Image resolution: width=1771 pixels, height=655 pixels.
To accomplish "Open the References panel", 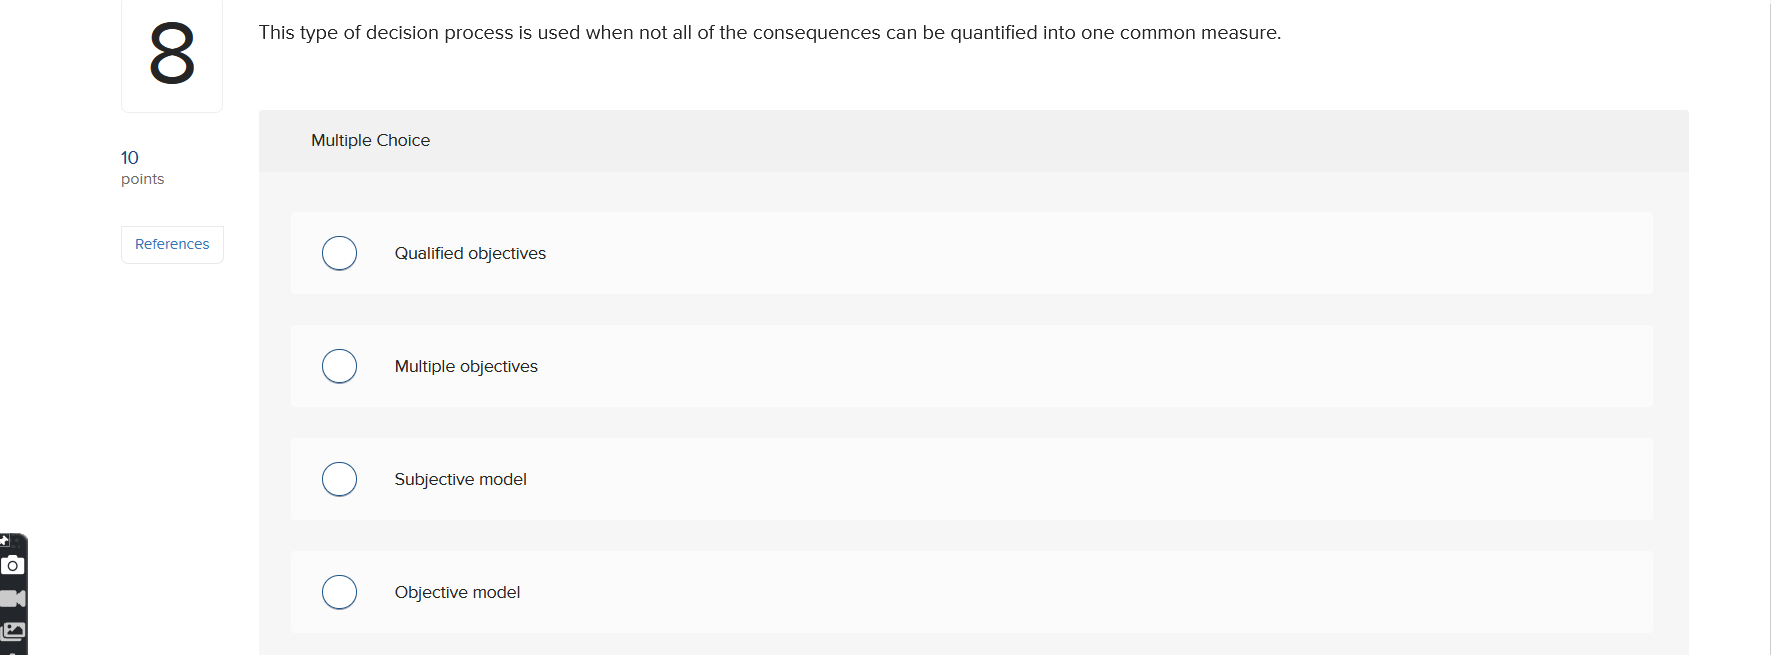I will 171,244.
